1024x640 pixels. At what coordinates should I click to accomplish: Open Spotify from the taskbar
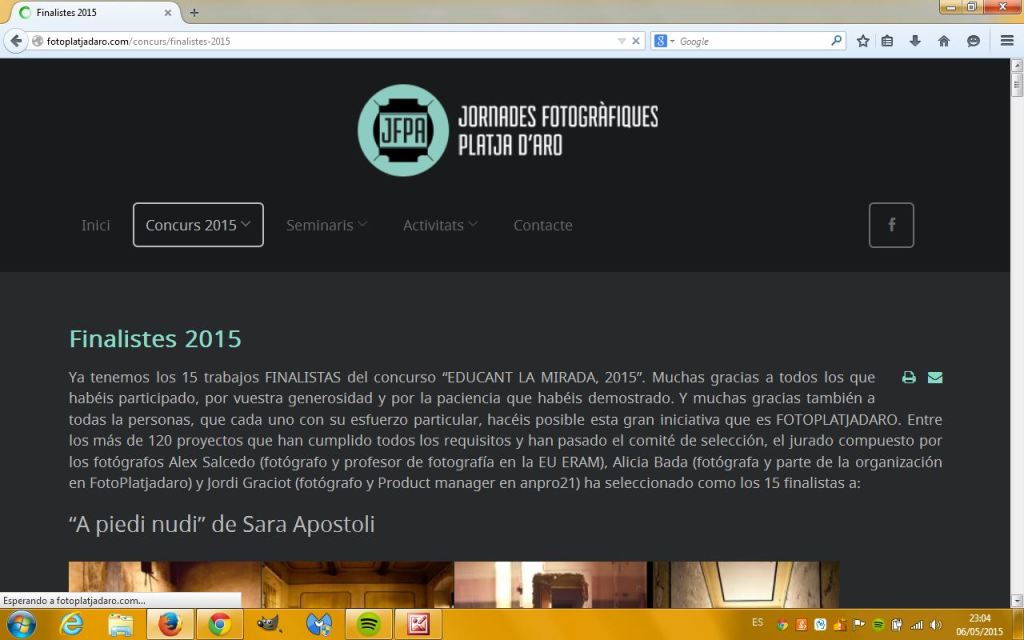(x=367, y=624)
